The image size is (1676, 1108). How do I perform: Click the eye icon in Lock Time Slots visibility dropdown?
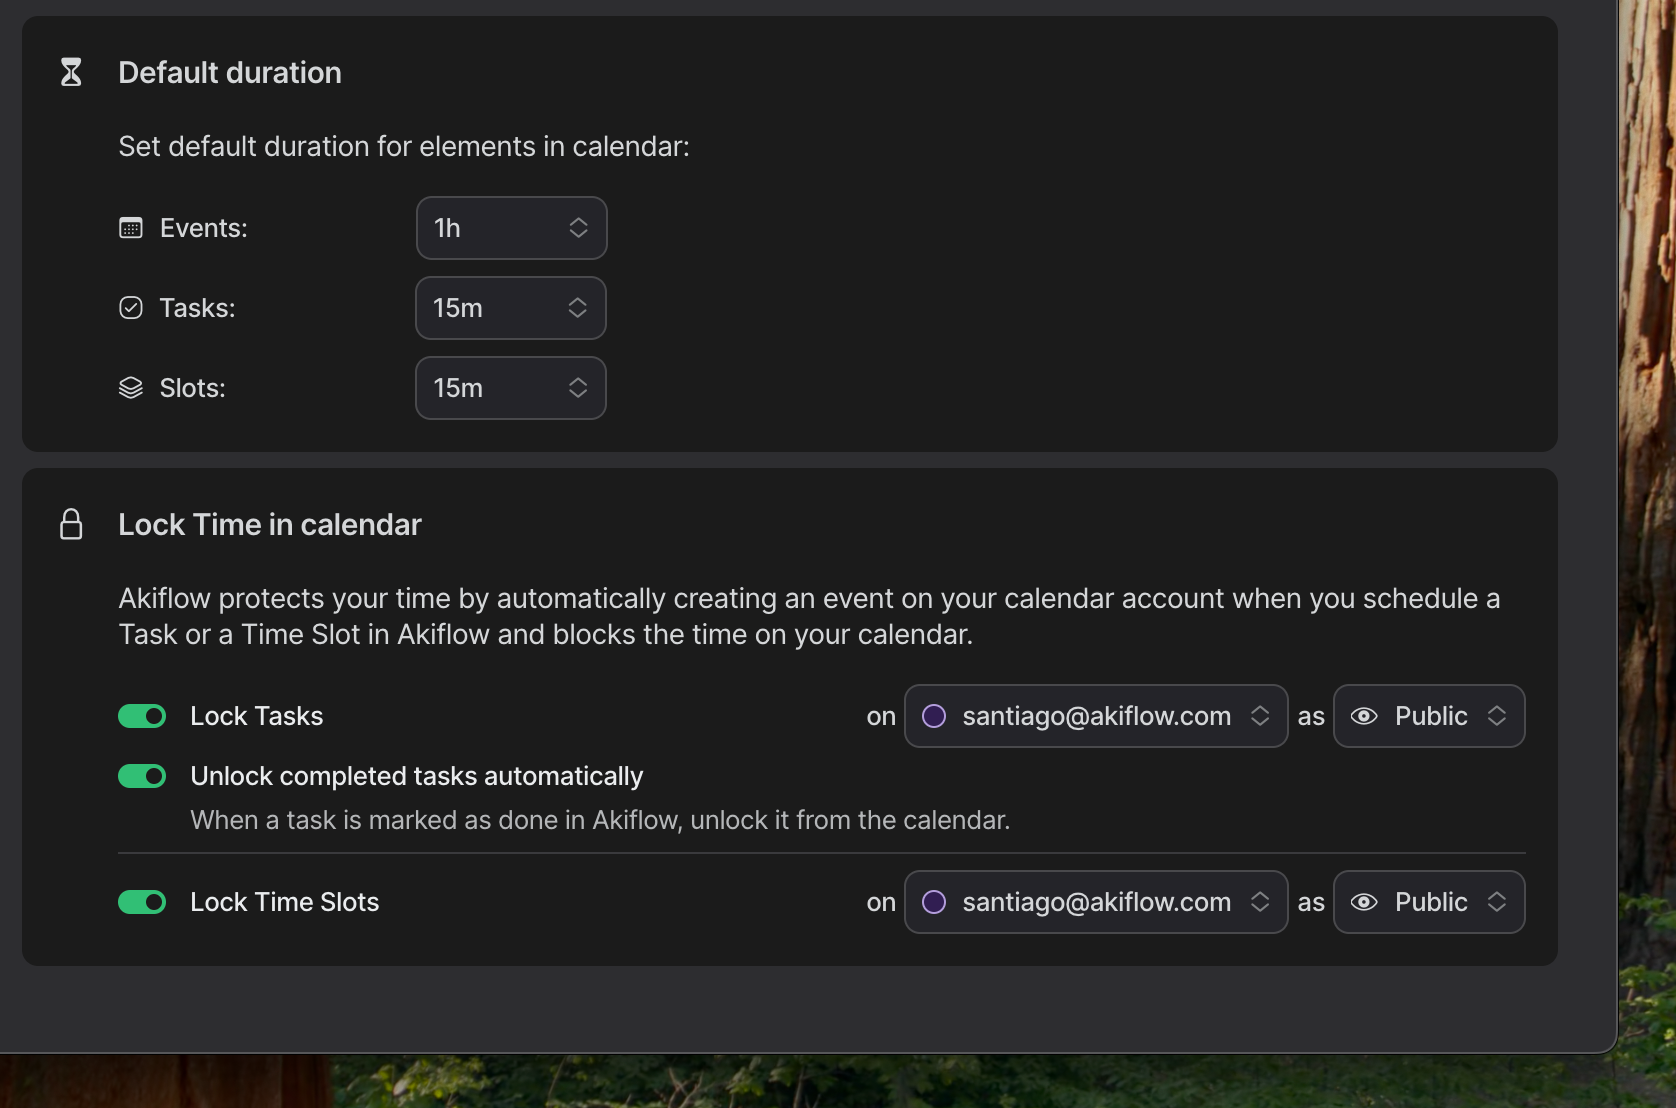[1364, 902]
